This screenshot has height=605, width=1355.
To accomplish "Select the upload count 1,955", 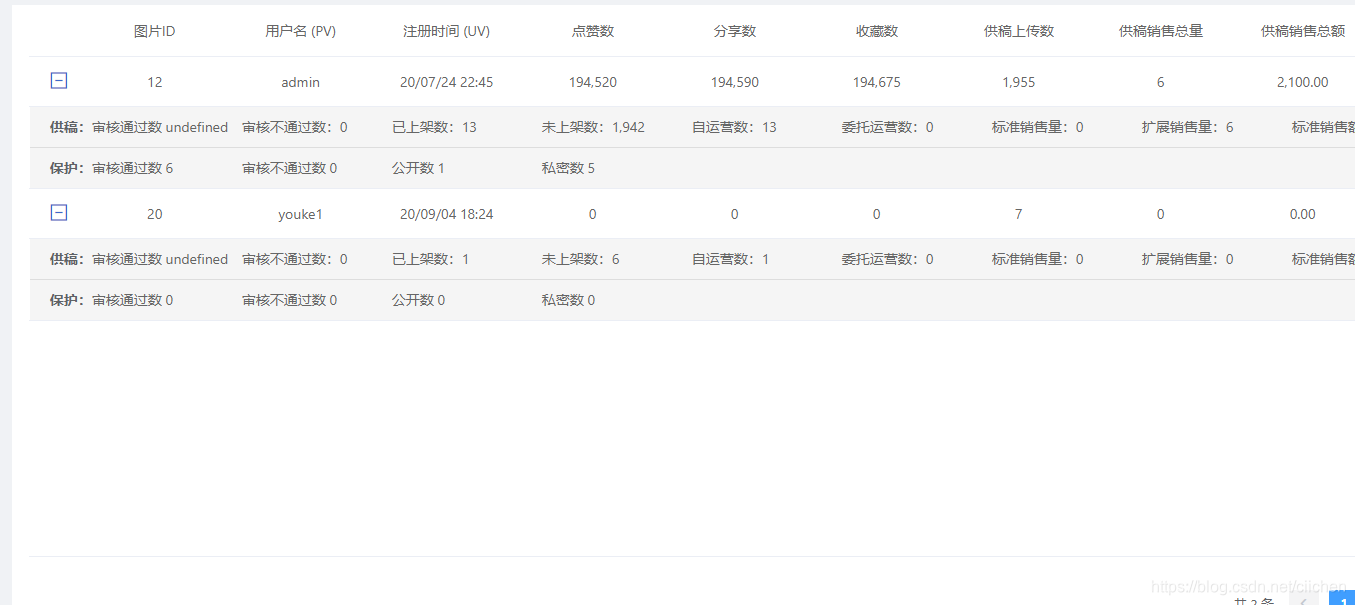I will tap(1019, 82).
